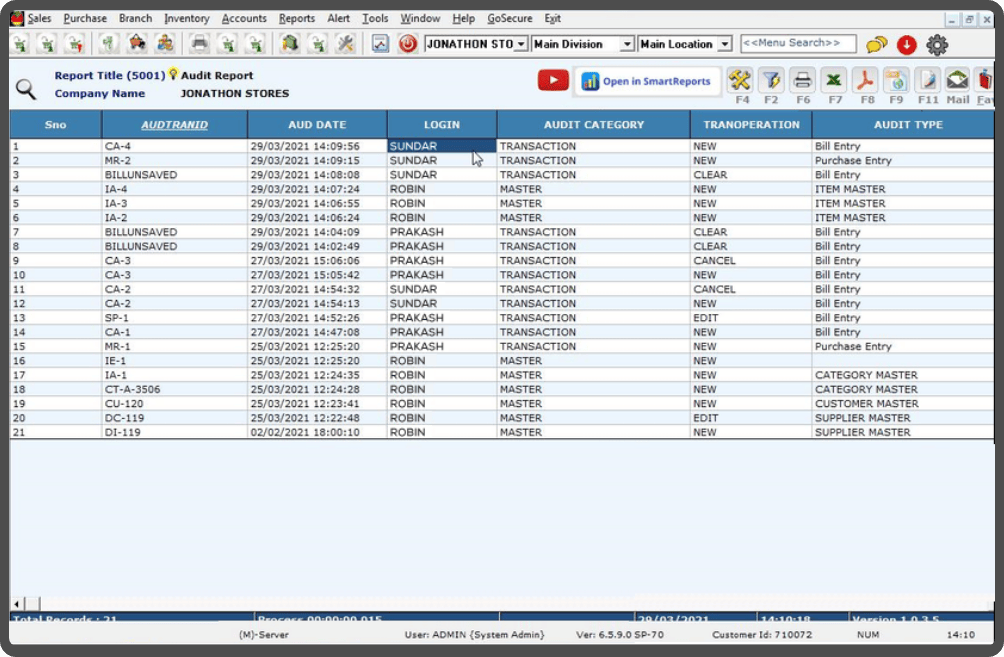Export the report as PDF using F8
Image resolution: width=1004 pixels, height=657 pixels.
coord(864,79)
